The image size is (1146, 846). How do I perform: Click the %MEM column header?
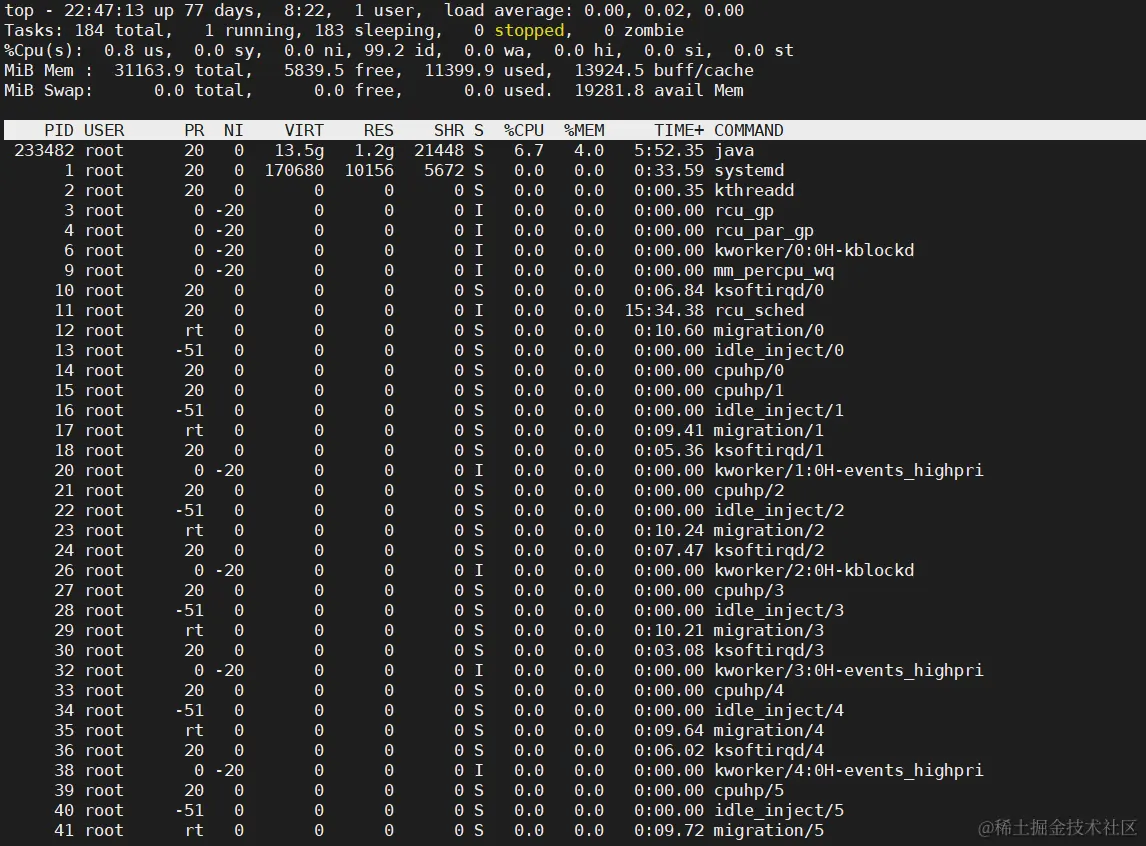584,130
